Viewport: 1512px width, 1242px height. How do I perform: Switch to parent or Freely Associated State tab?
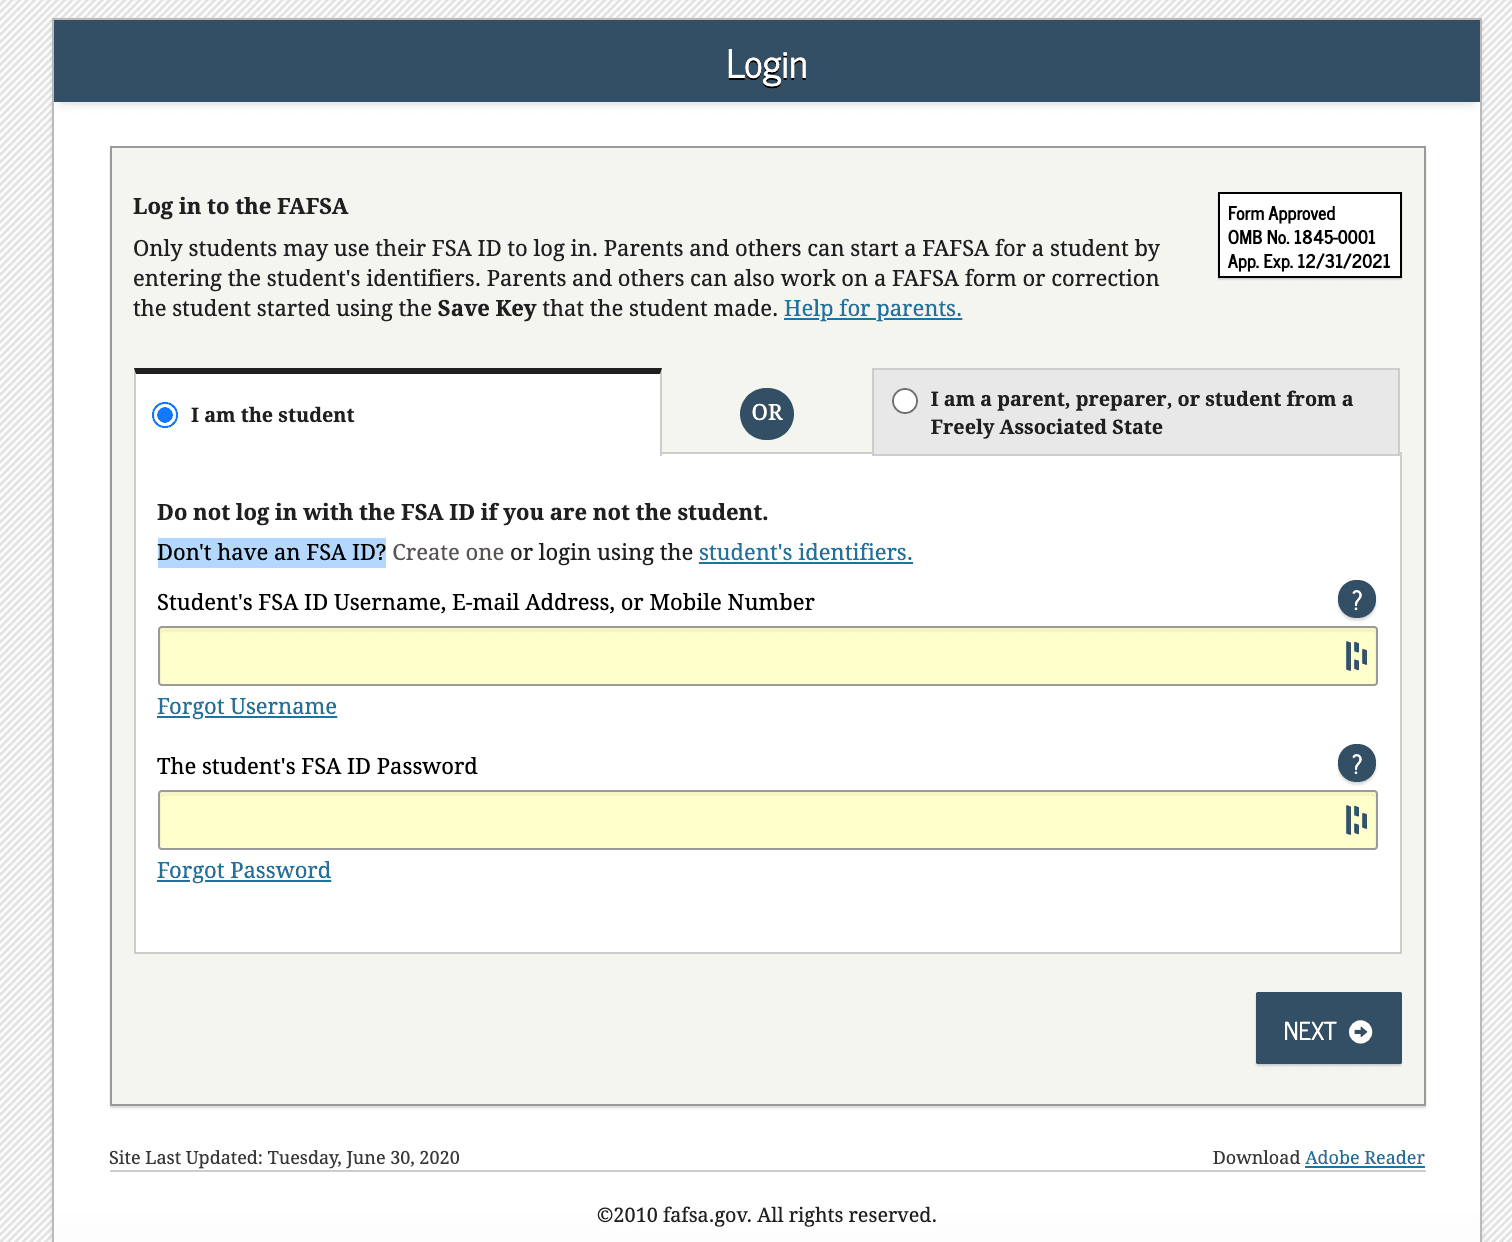click(x=1140, y=413)
